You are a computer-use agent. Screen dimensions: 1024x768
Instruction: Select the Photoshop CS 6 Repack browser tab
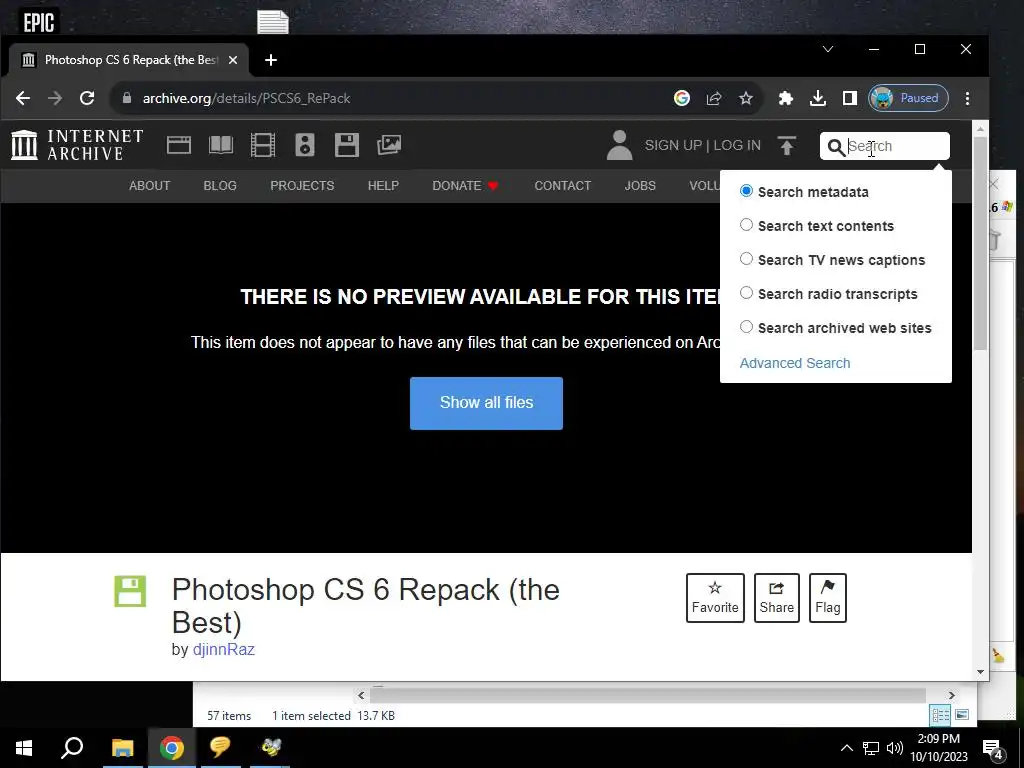[129, 60]
